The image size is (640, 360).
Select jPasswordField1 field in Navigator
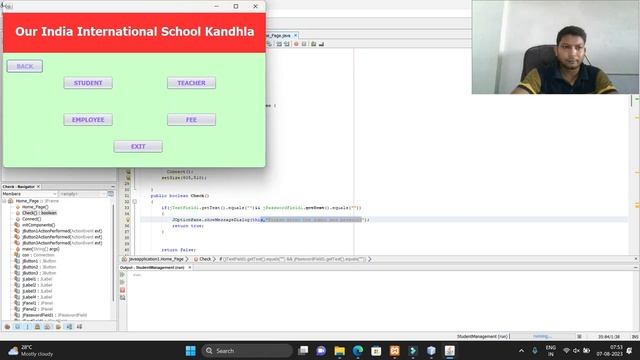(x=54, y=315)
